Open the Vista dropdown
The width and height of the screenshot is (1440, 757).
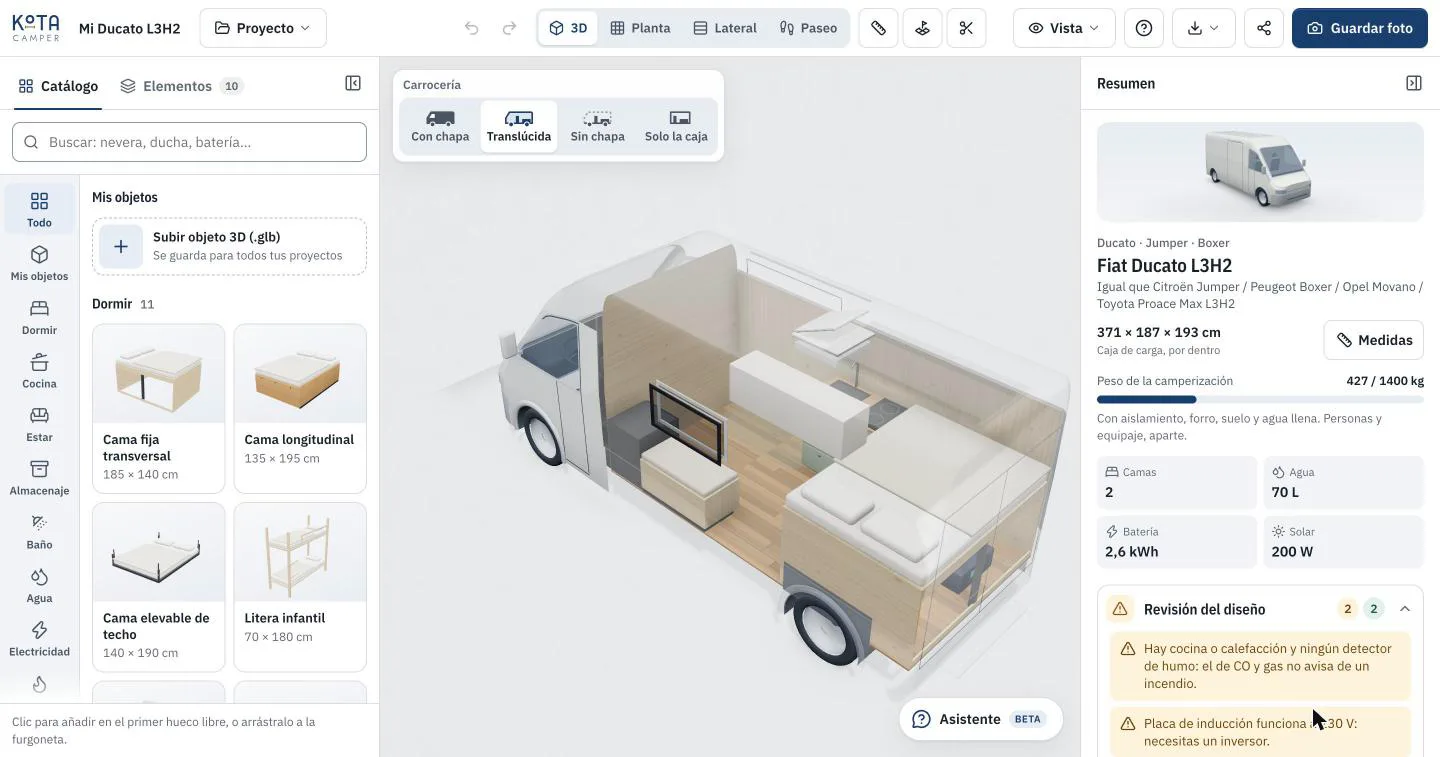(x=1064, y=28)
